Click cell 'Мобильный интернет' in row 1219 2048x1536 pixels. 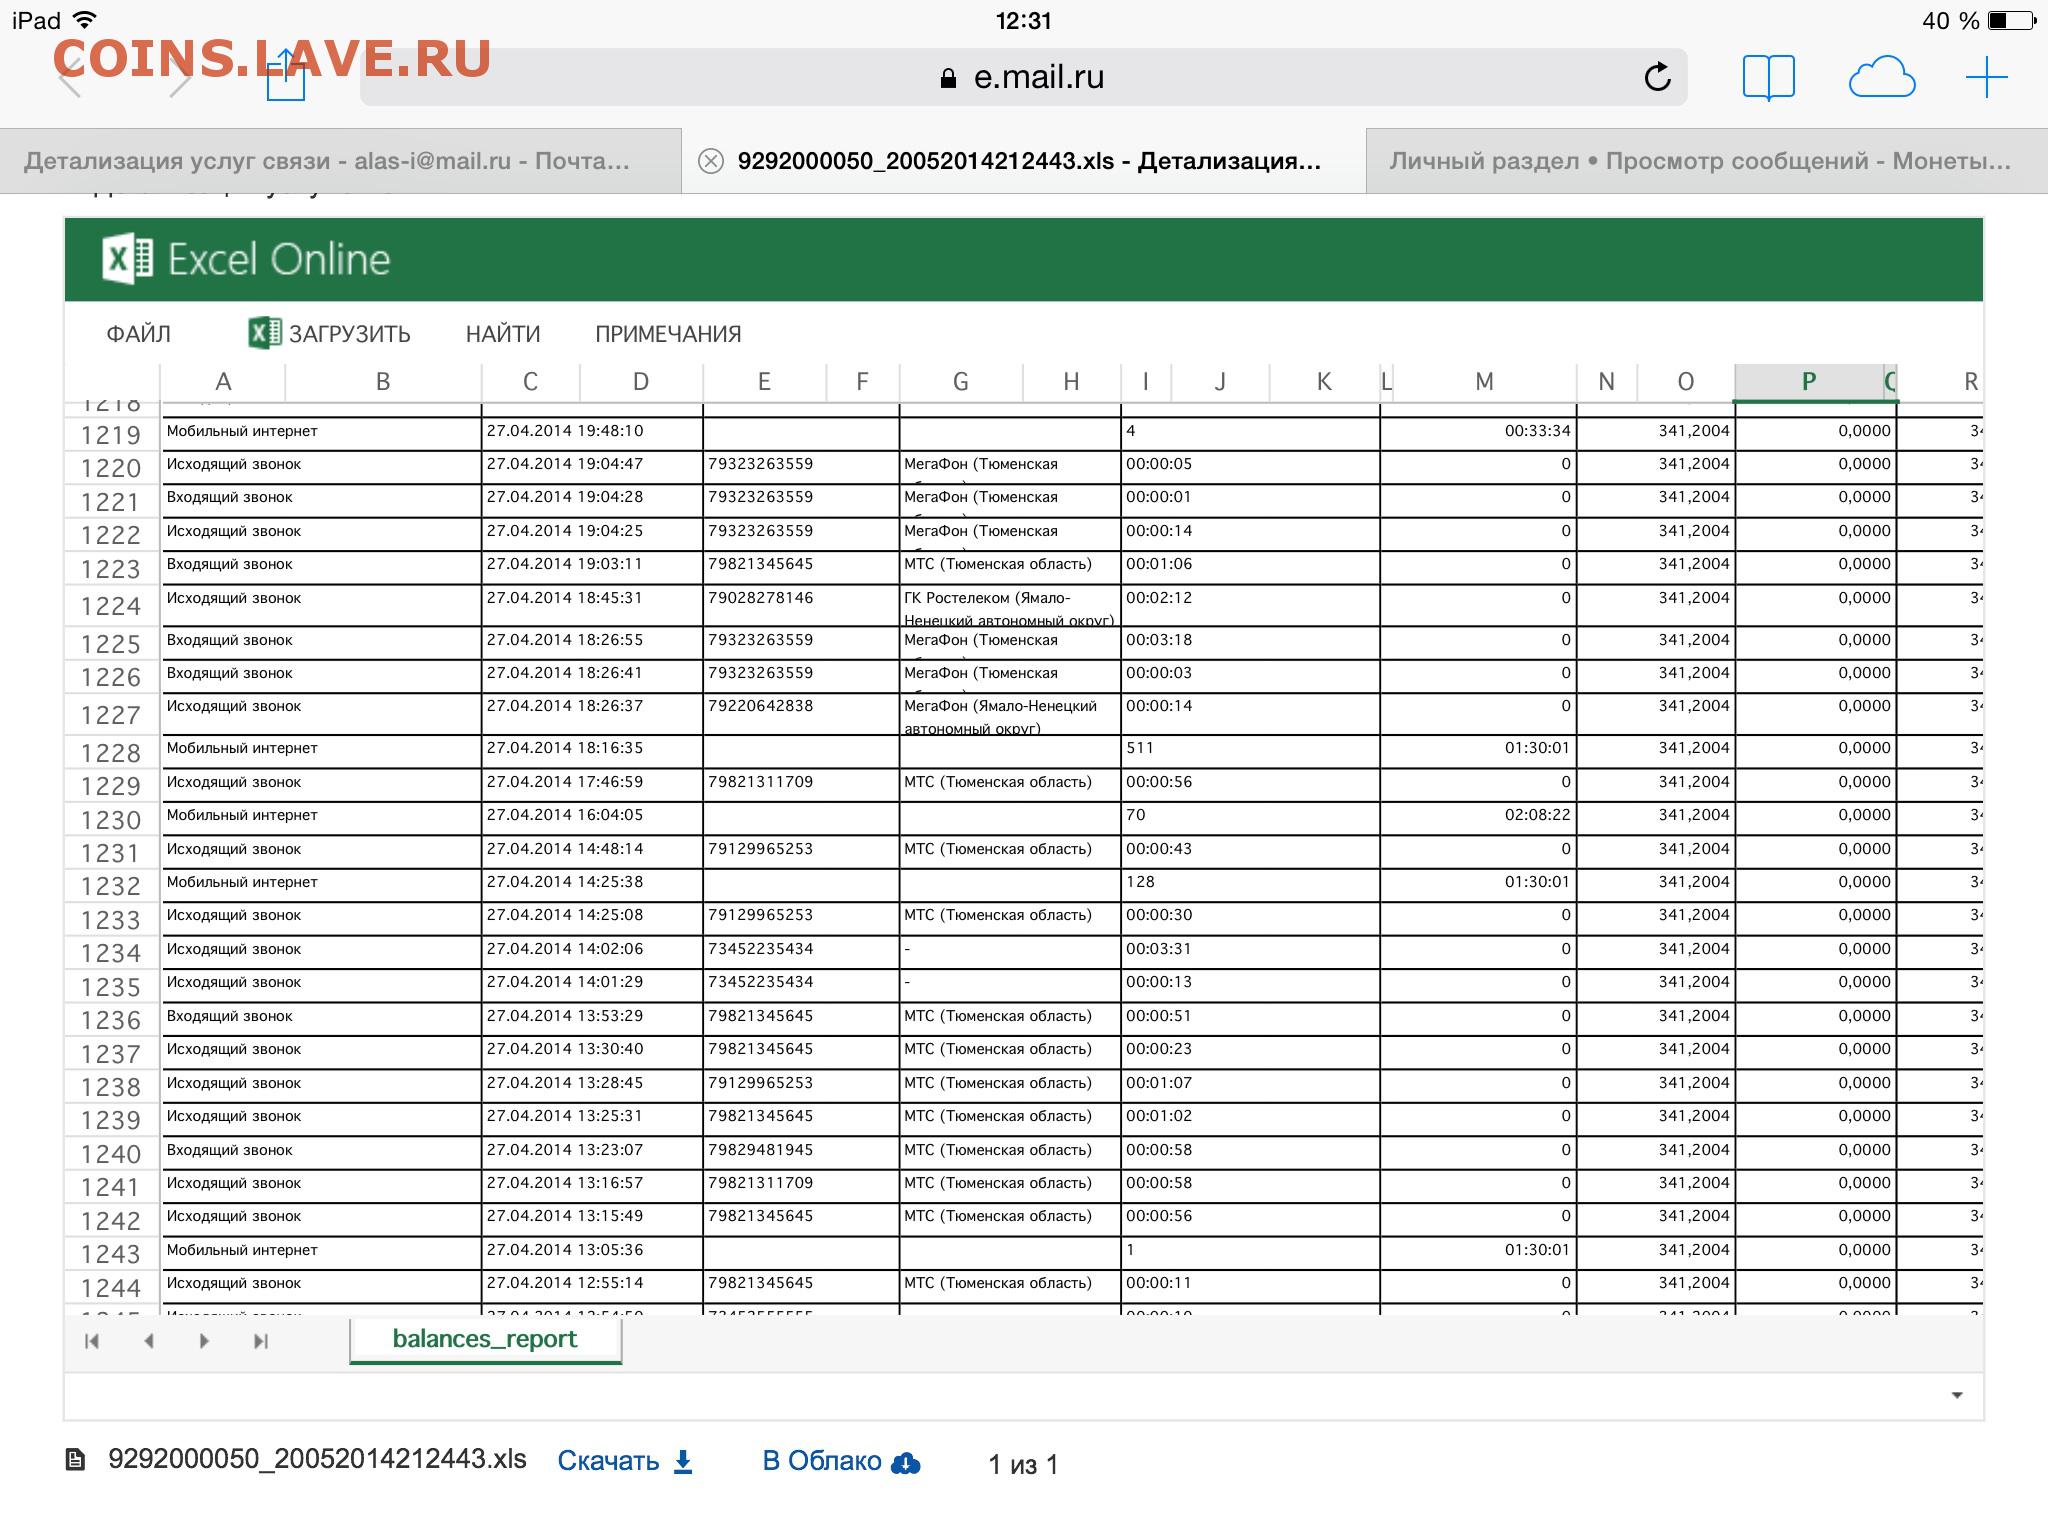point(321,434)
